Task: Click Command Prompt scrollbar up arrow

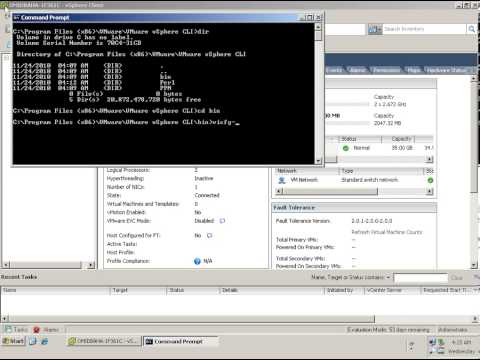Action: click(318, 27)
